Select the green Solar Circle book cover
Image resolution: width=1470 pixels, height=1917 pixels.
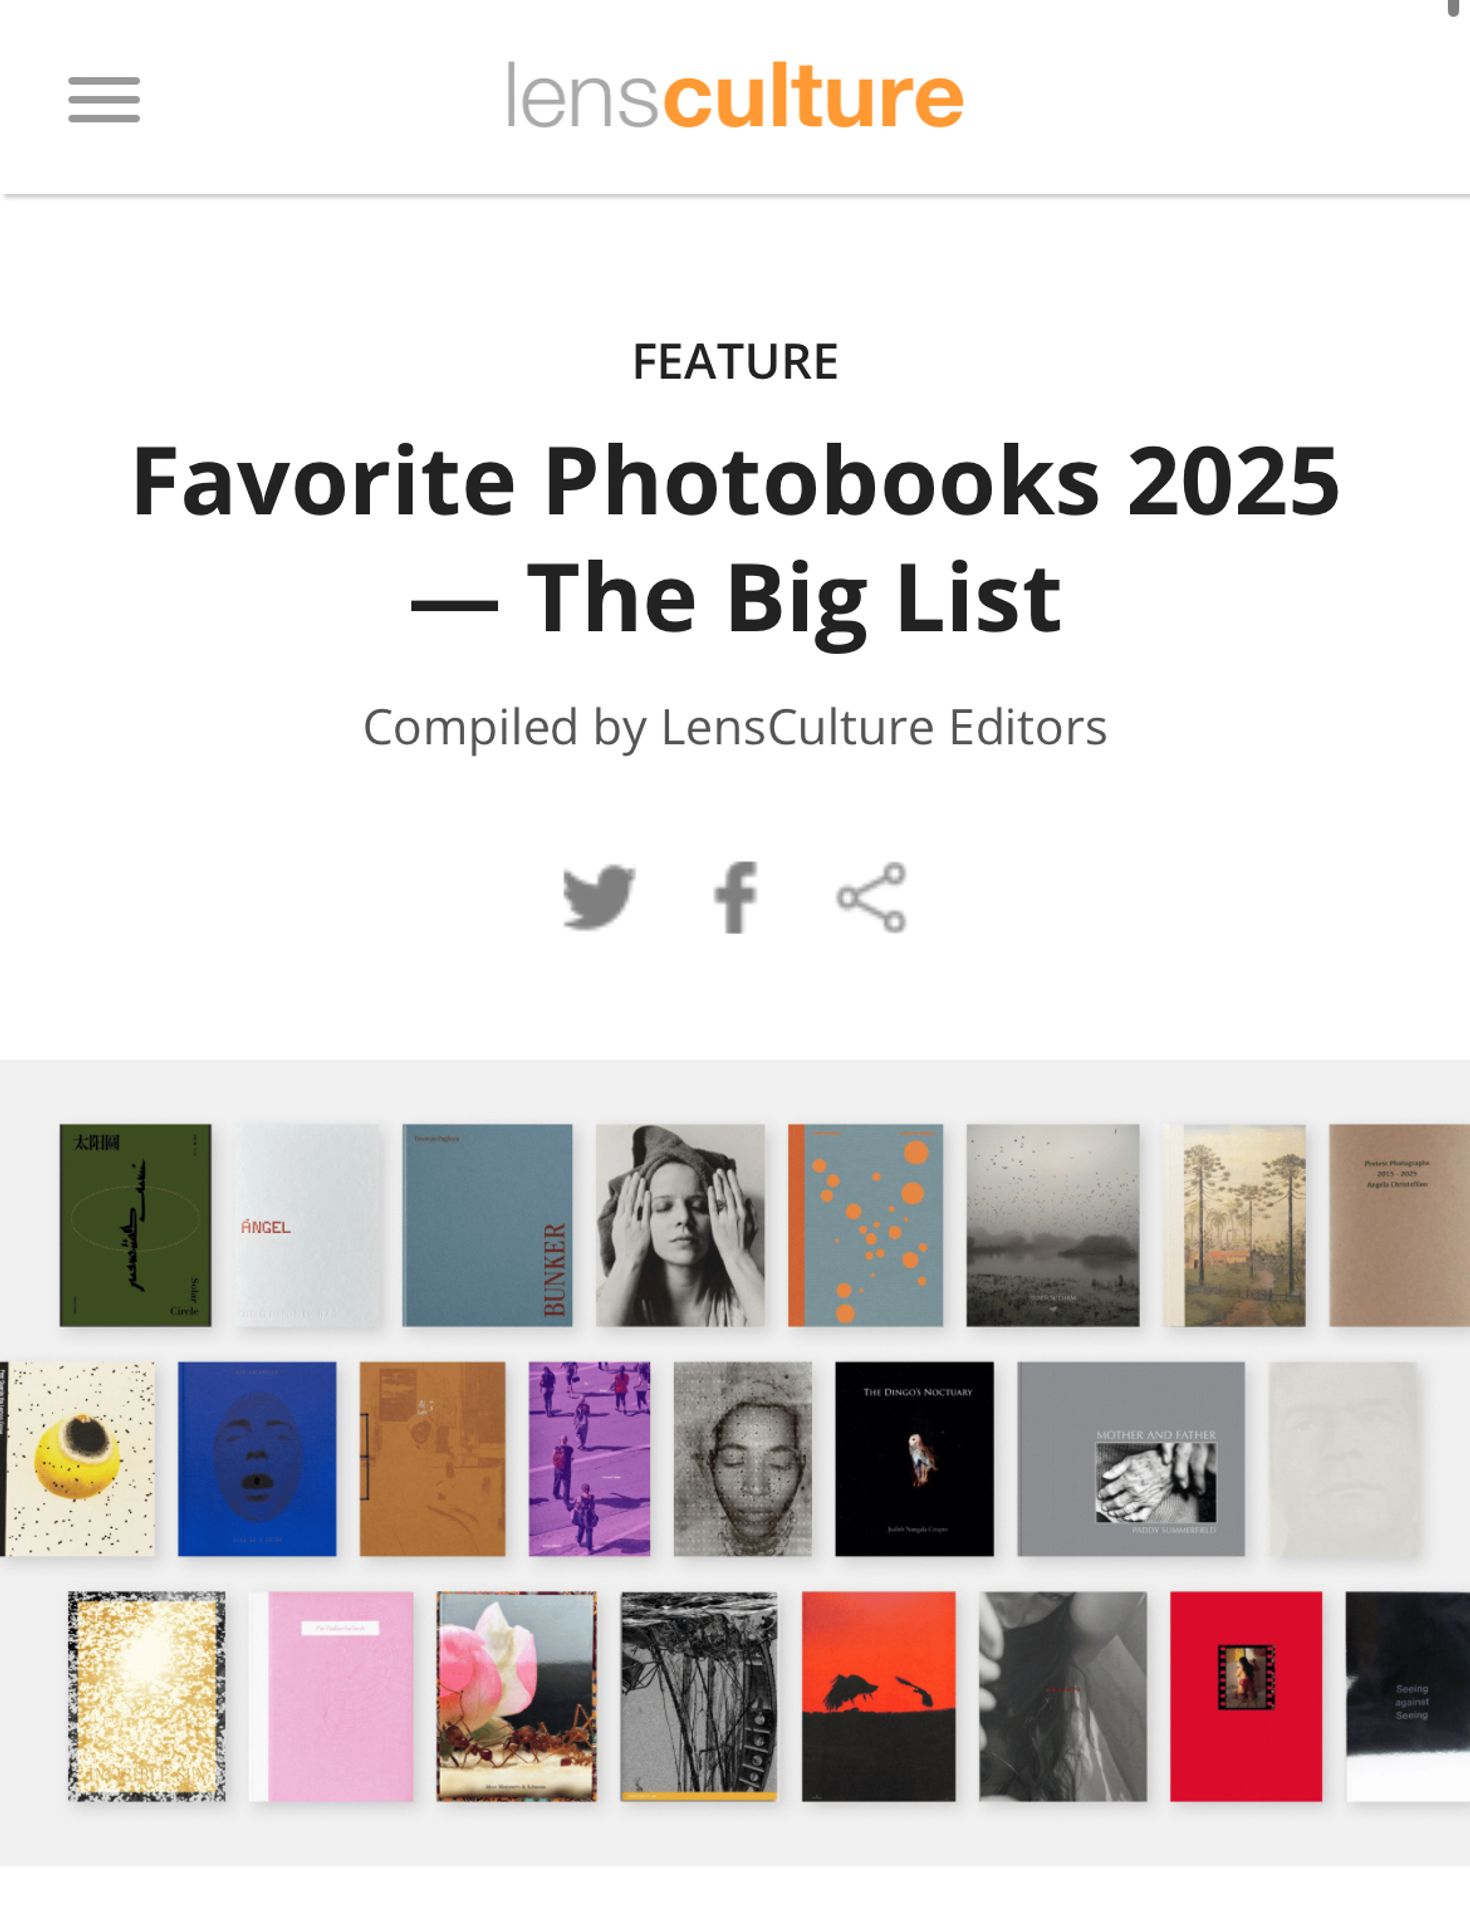click(x=135, y=1225)
